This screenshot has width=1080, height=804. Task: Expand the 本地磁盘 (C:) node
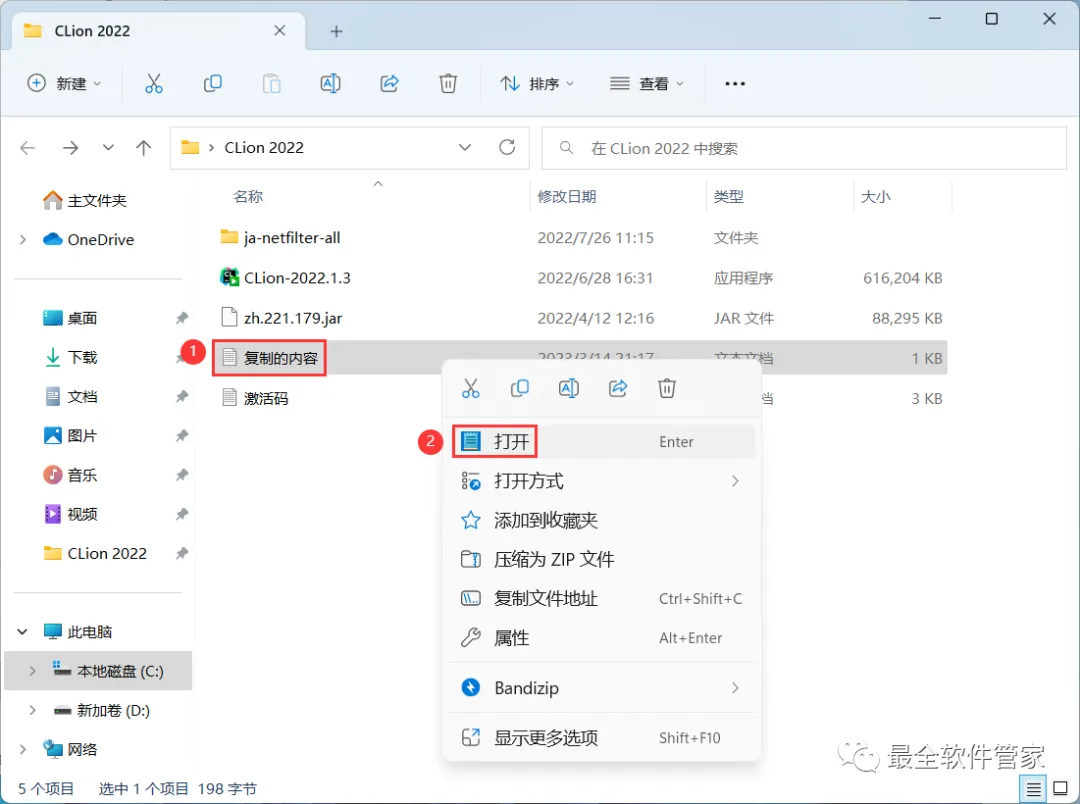click(32, 670)
